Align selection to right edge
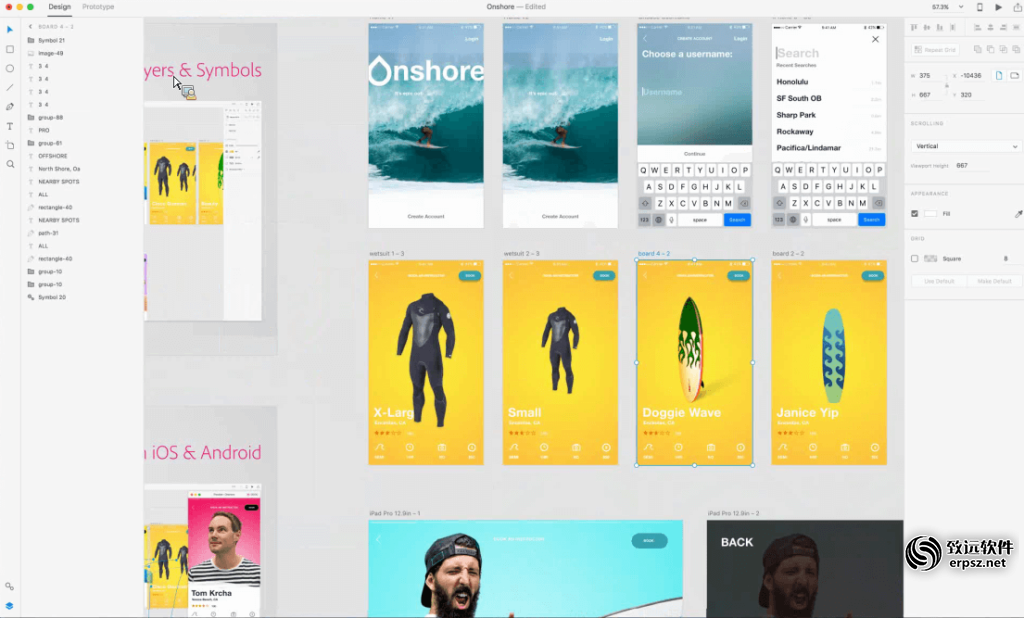 tap(1004, 27)
